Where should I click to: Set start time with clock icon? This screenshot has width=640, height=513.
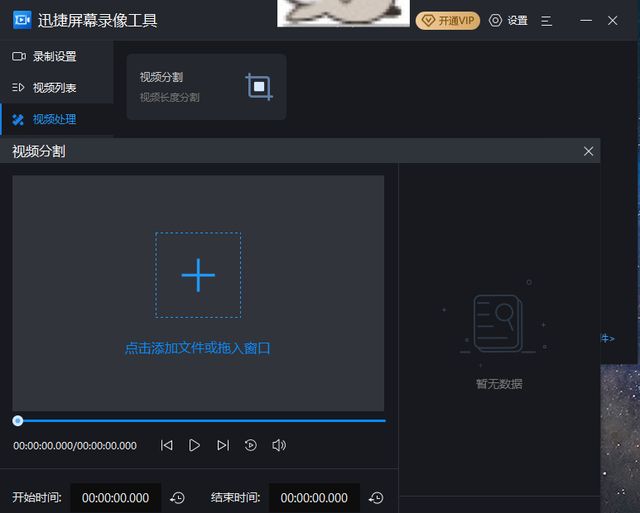click(178, 498)
